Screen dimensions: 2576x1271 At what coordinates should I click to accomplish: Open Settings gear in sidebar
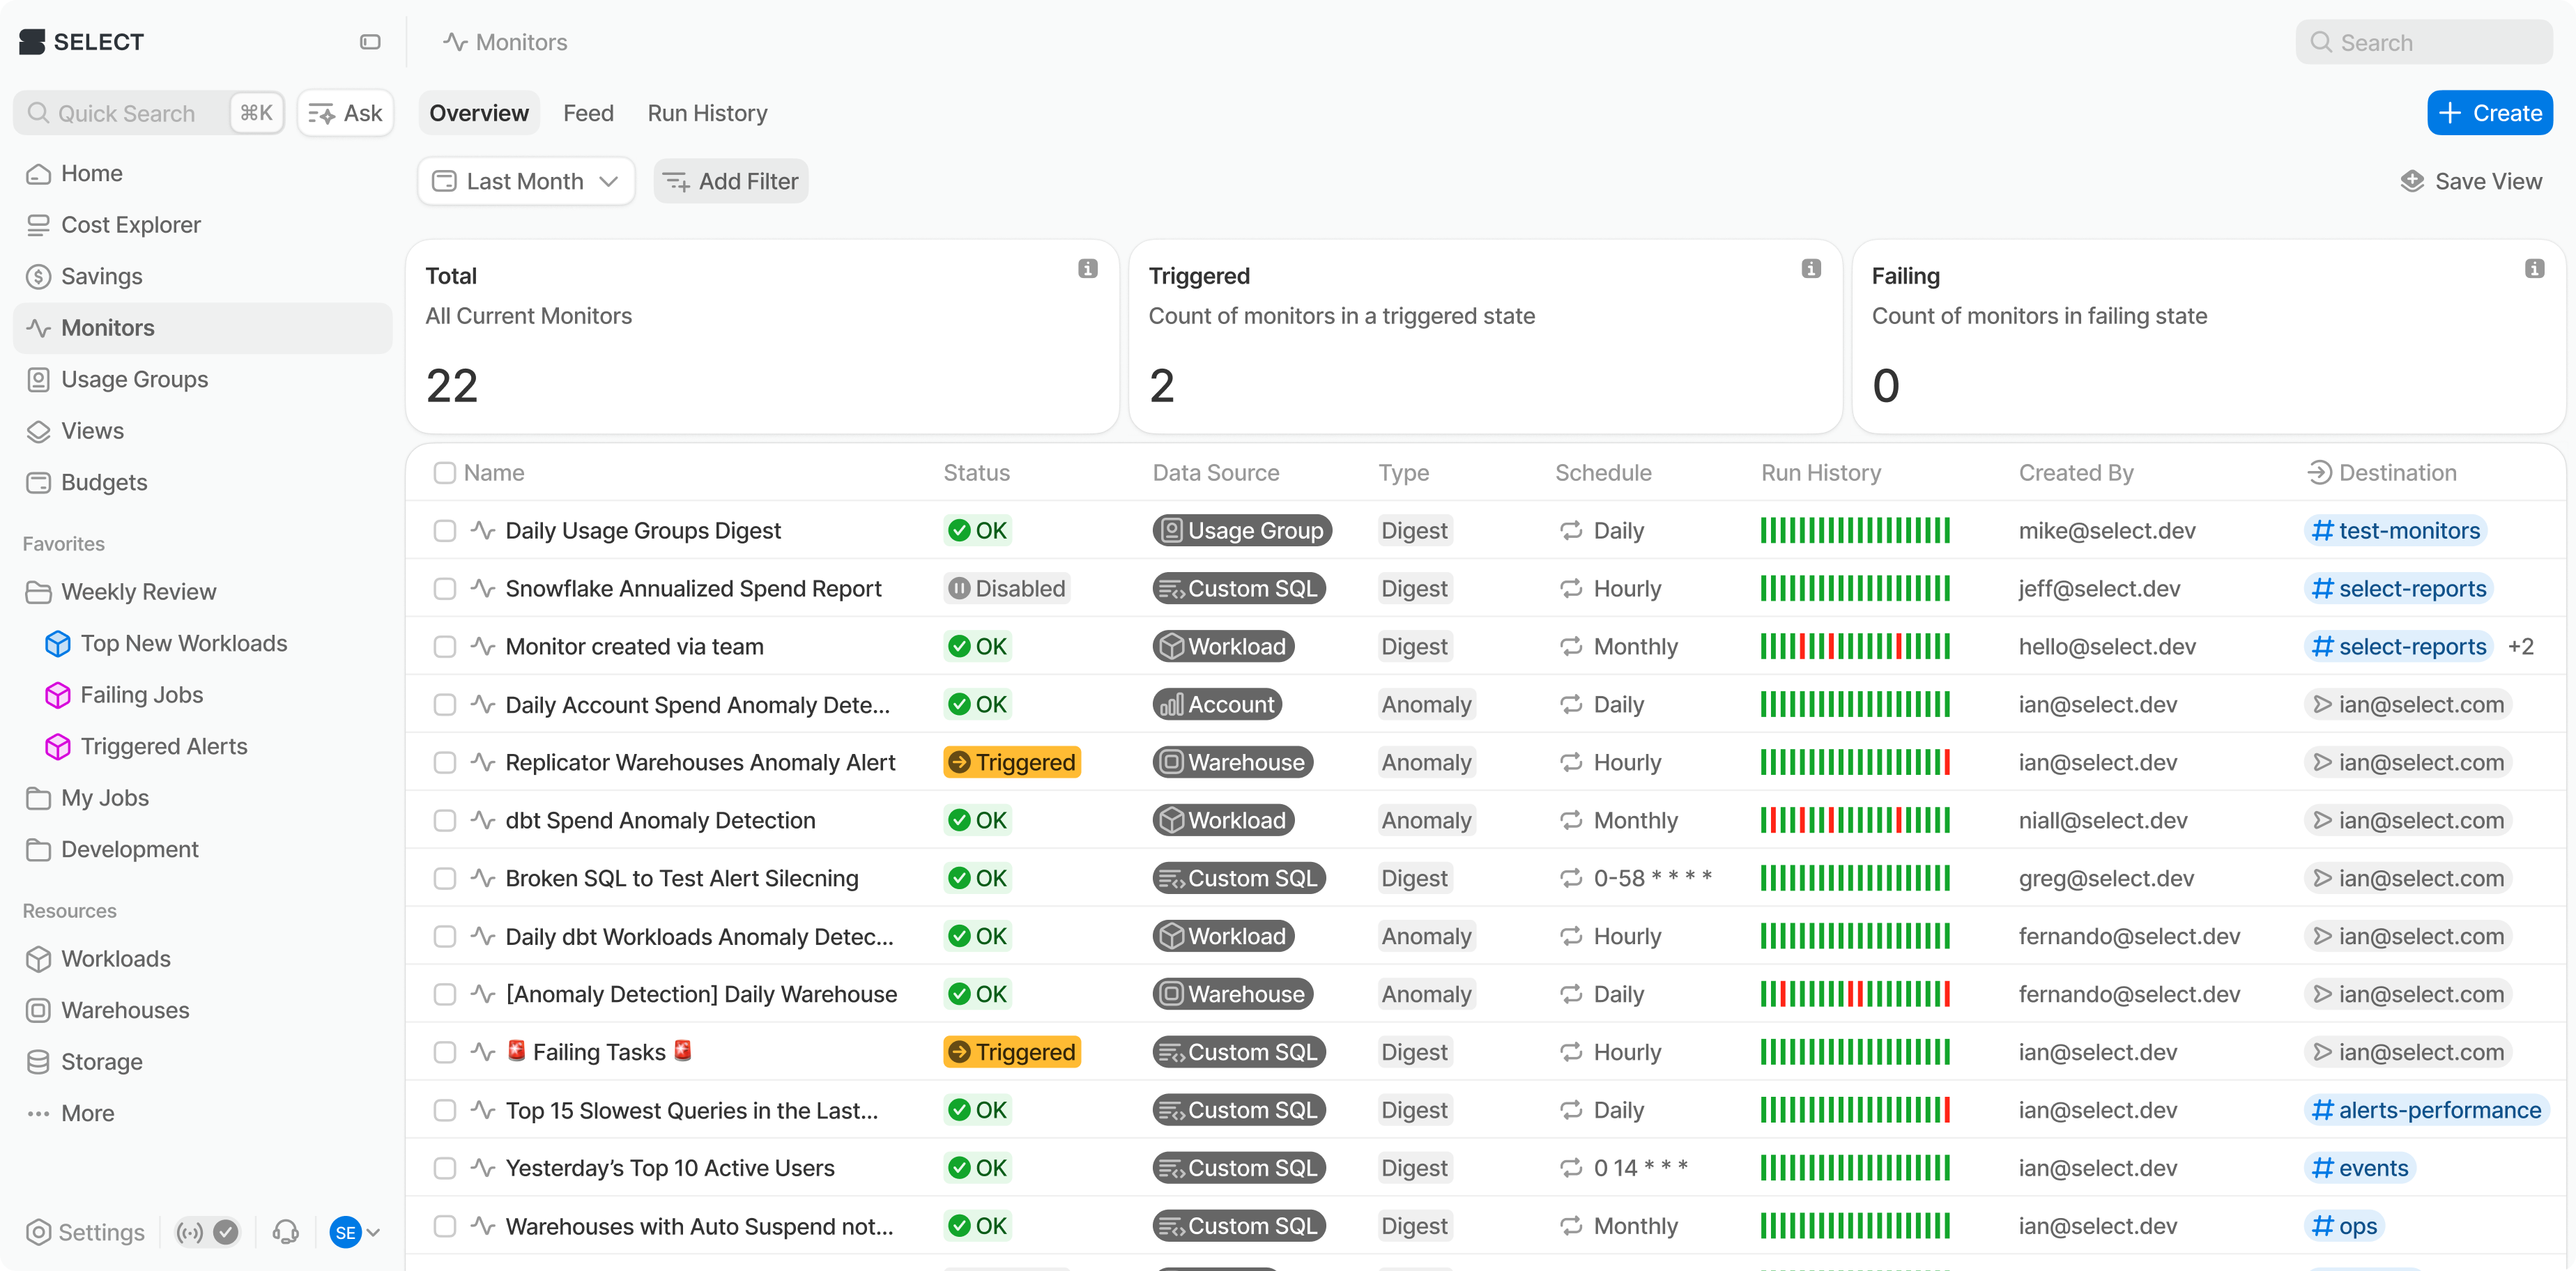[39, 1232]
